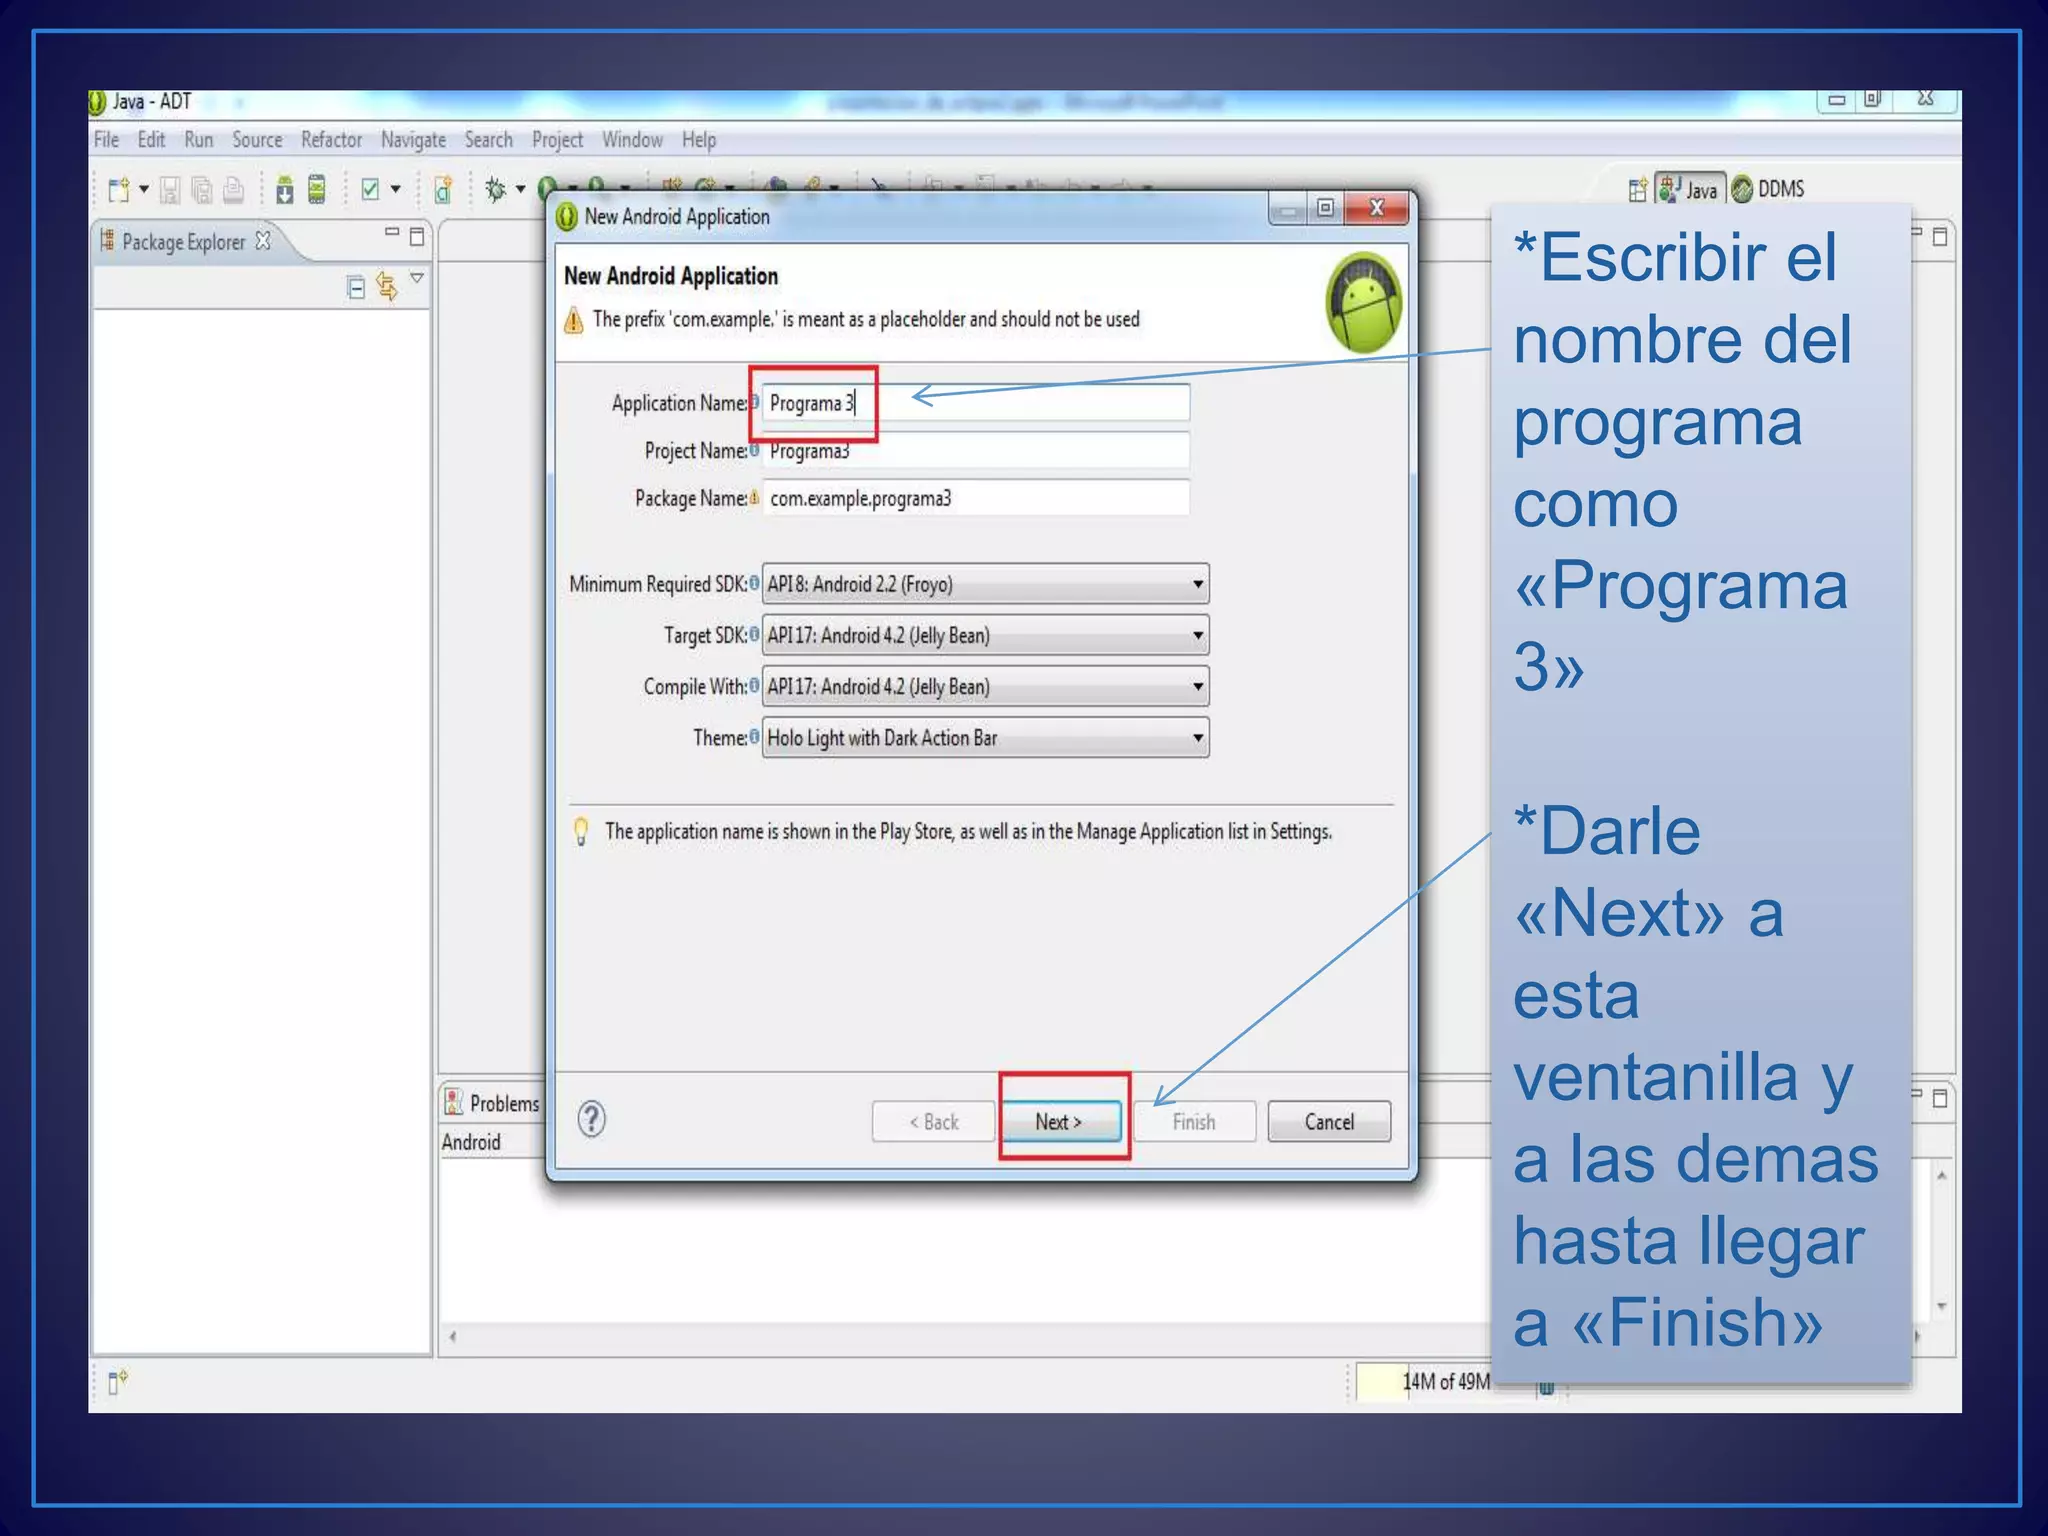Expand the Lint check dropdown arrow
Image resolution: width=2048 pixels, height=1536 pixels.
pyautogui.click(x=396, y=190)
